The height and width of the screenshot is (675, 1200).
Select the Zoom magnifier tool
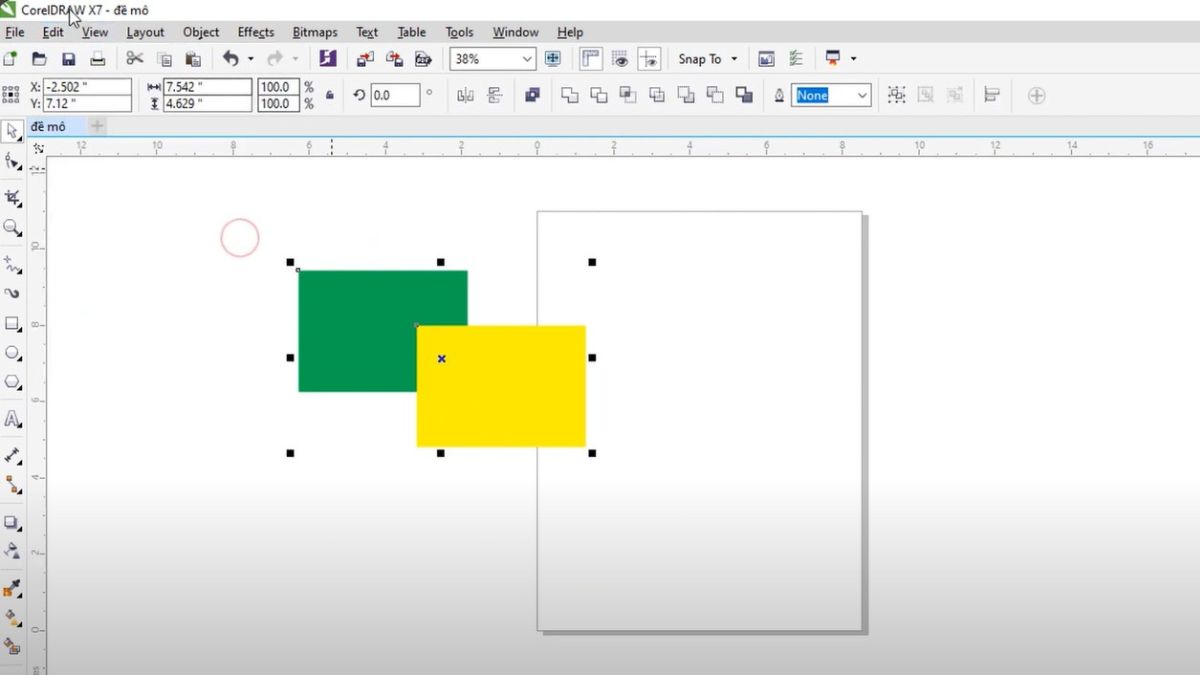(x=13, y=228)
